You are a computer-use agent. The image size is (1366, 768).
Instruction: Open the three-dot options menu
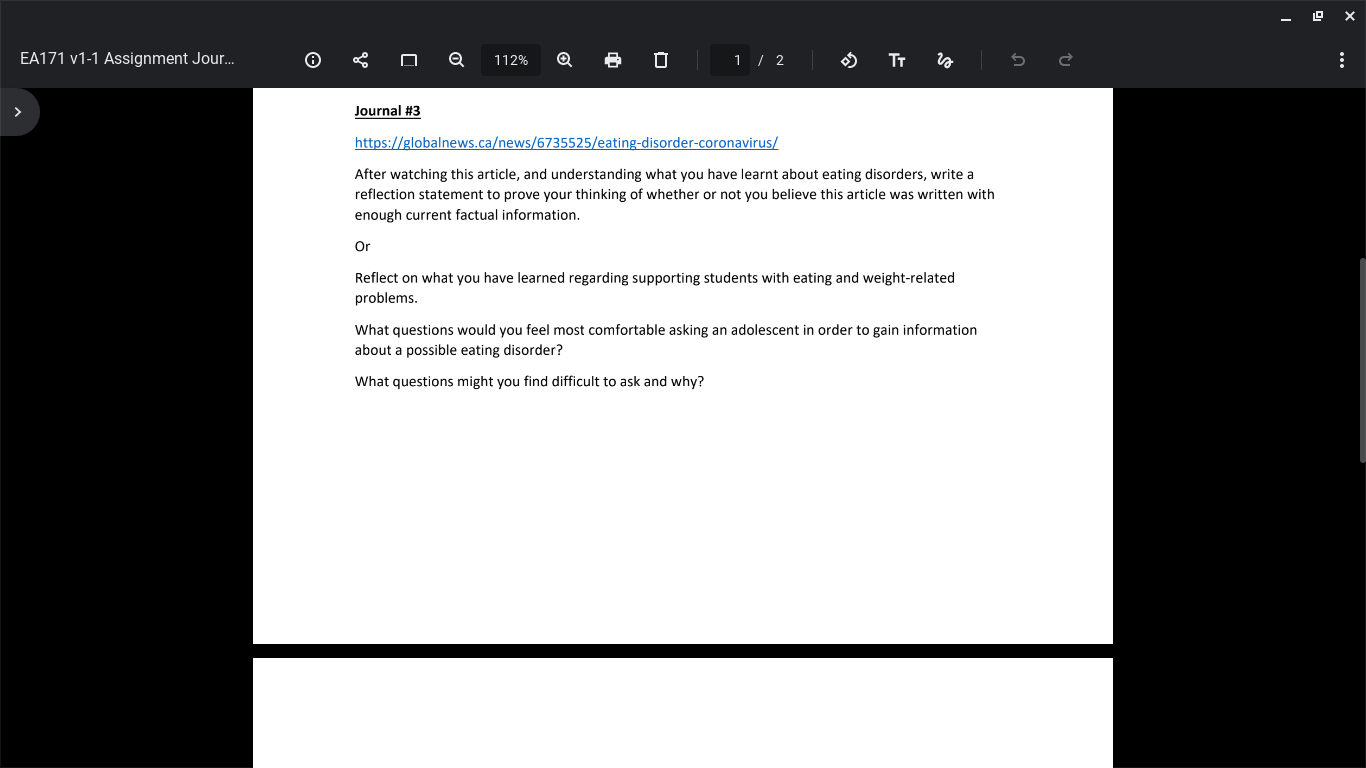tap(1342, 60)
